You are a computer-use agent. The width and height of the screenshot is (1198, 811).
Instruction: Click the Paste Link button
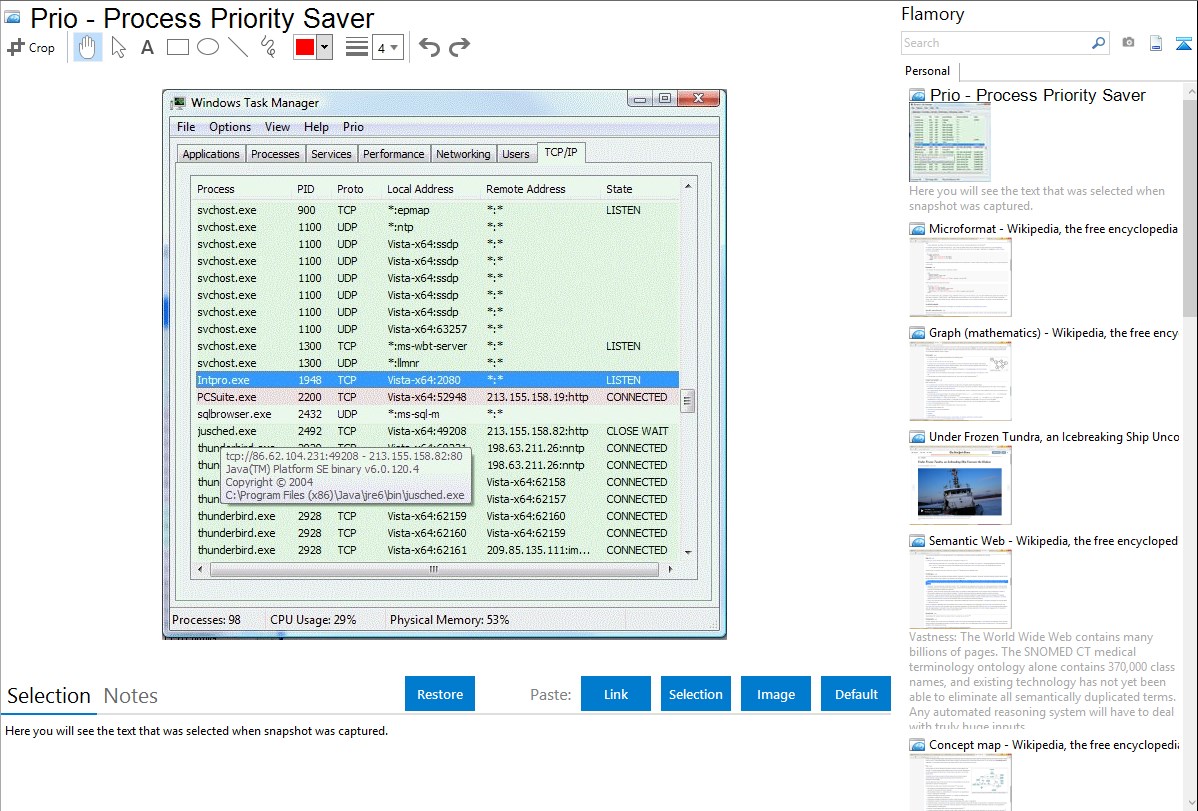pos(616,694)
